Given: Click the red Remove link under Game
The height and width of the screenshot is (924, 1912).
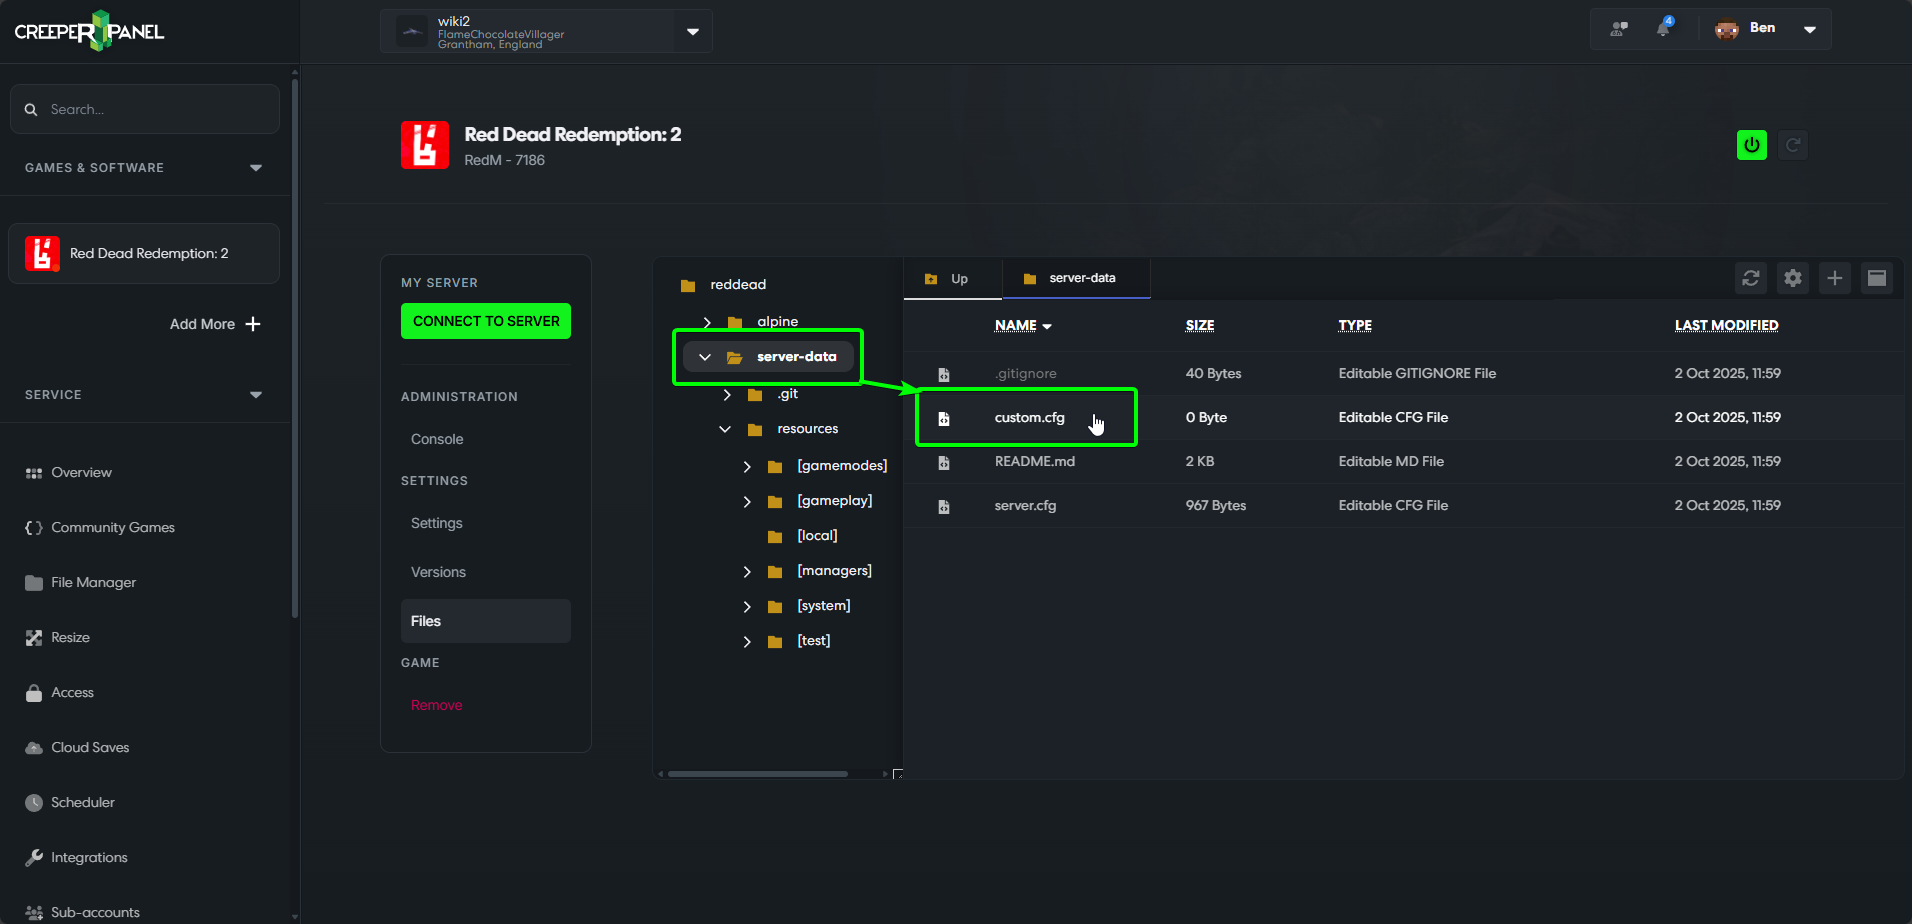Looking at the screenshot, I should point(436,704).
